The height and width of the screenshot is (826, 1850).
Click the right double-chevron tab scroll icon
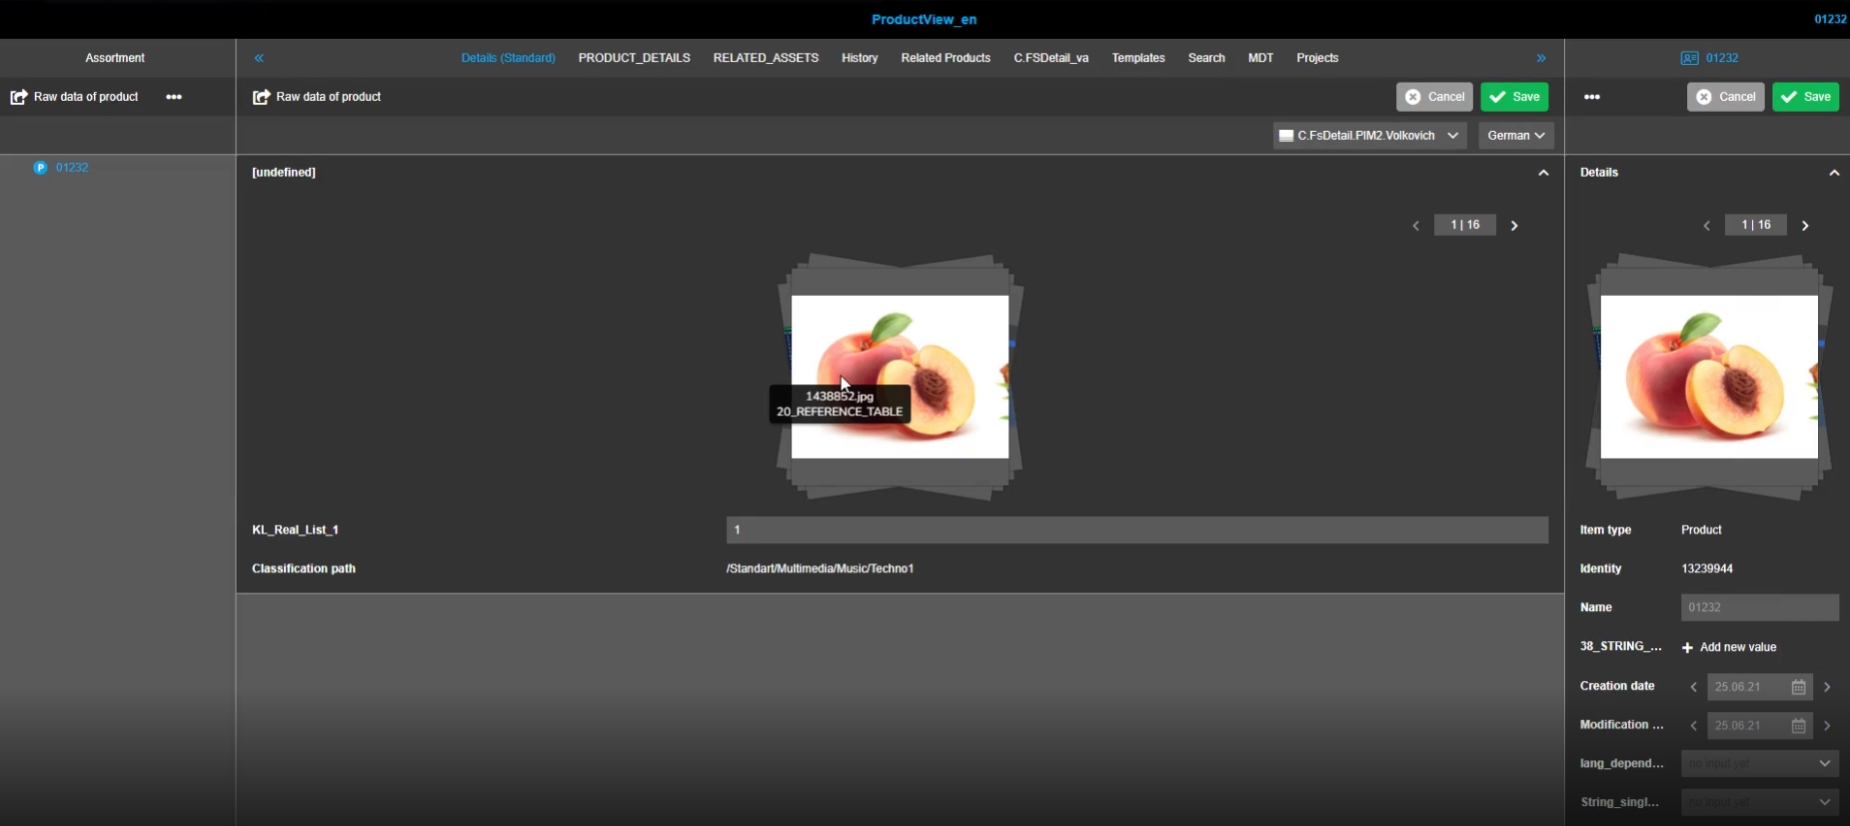click(x=1541, y=58)
